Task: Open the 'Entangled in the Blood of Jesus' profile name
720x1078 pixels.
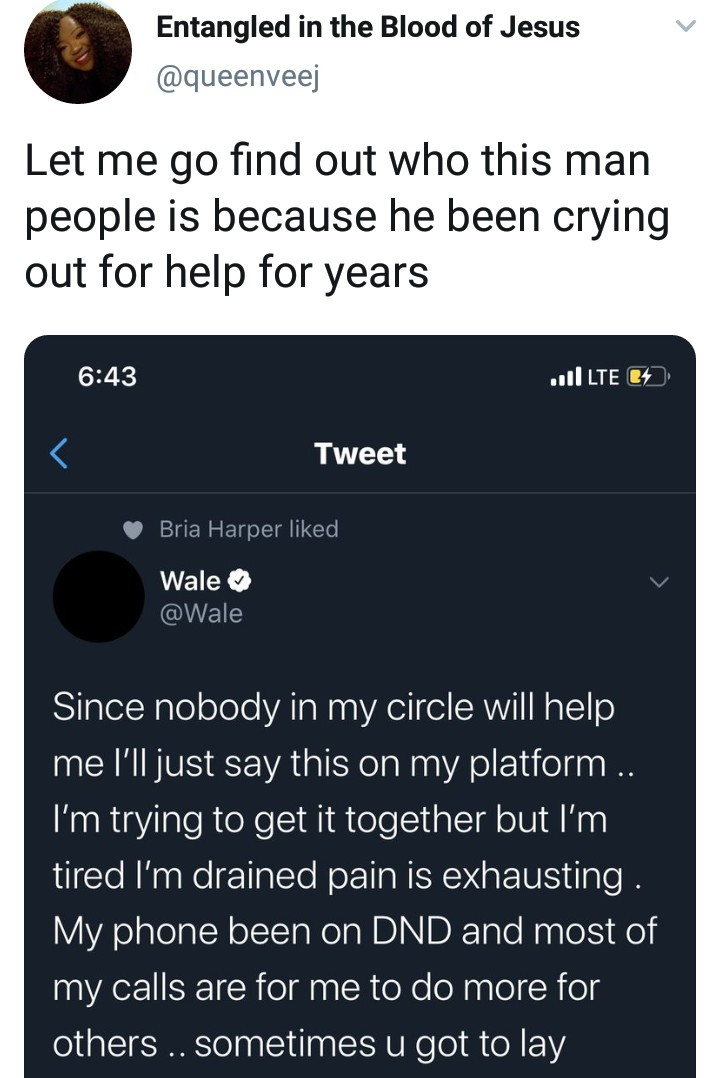Action: pos(368,28)
